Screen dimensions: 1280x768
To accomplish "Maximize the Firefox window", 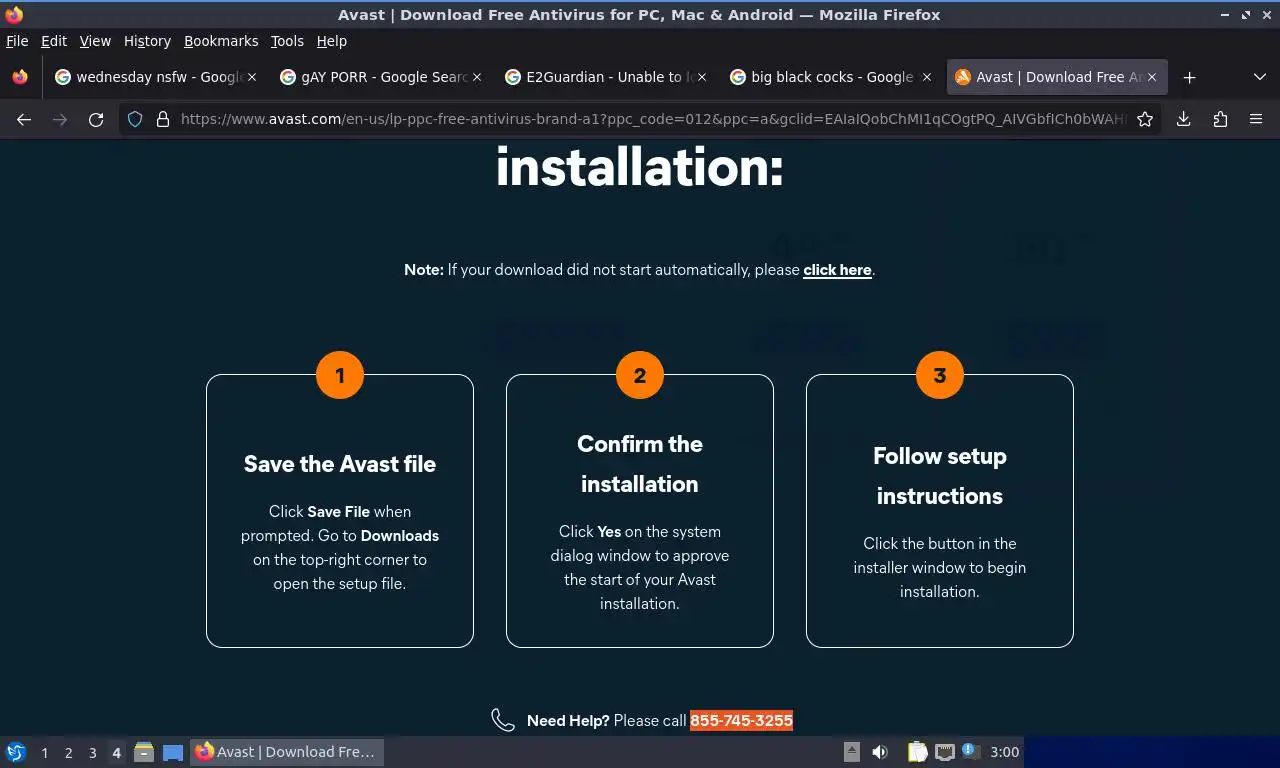I will [1246, 15].
